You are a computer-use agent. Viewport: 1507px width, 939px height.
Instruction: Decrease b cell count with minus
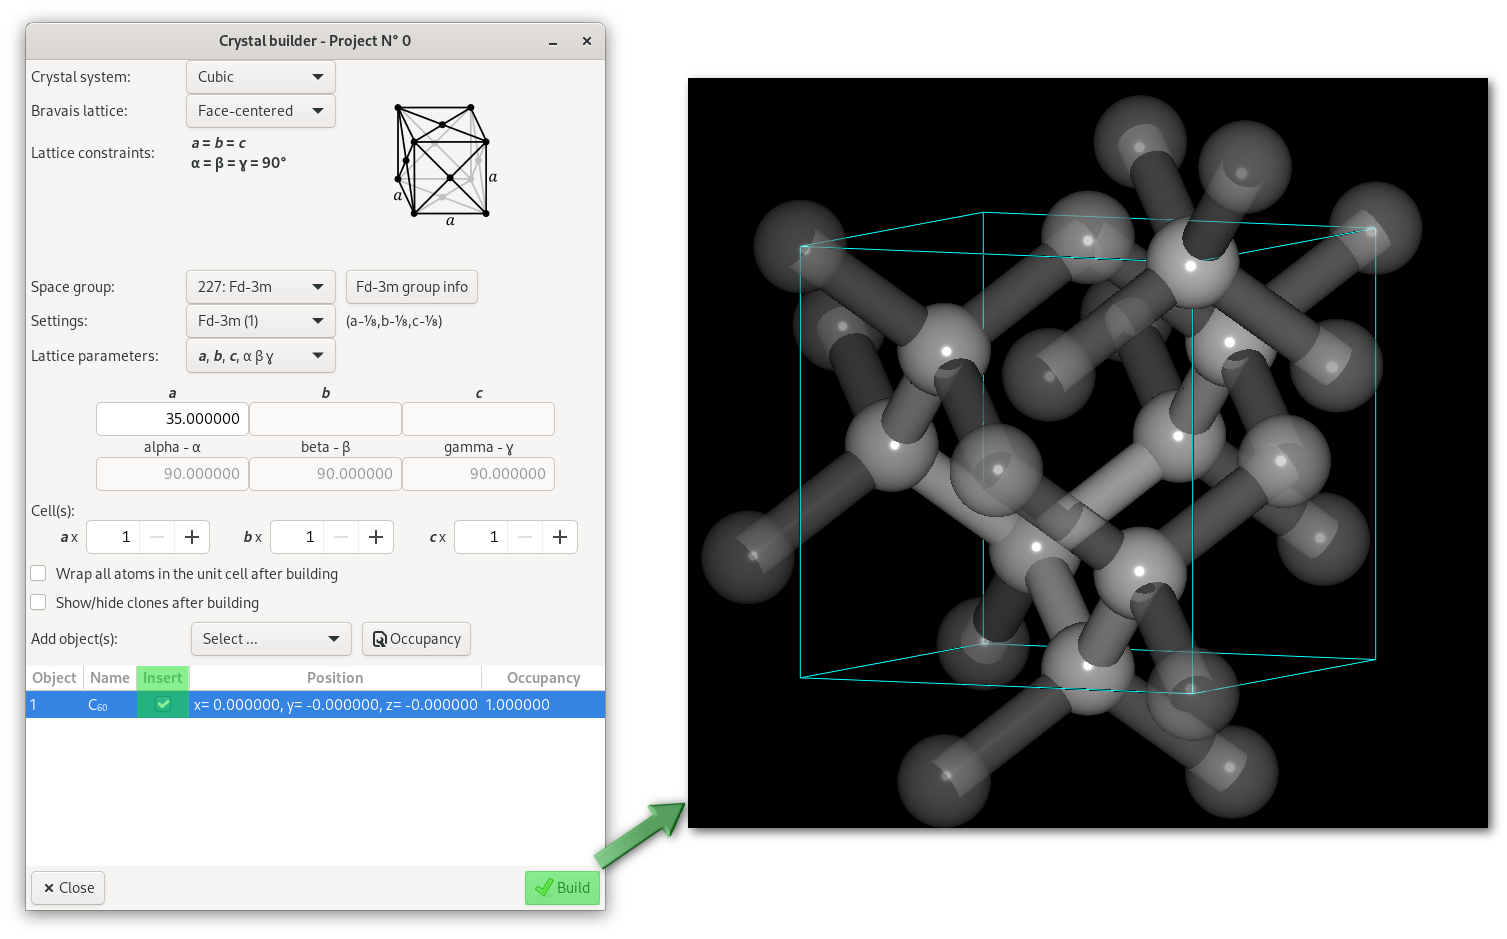point(341,537)
